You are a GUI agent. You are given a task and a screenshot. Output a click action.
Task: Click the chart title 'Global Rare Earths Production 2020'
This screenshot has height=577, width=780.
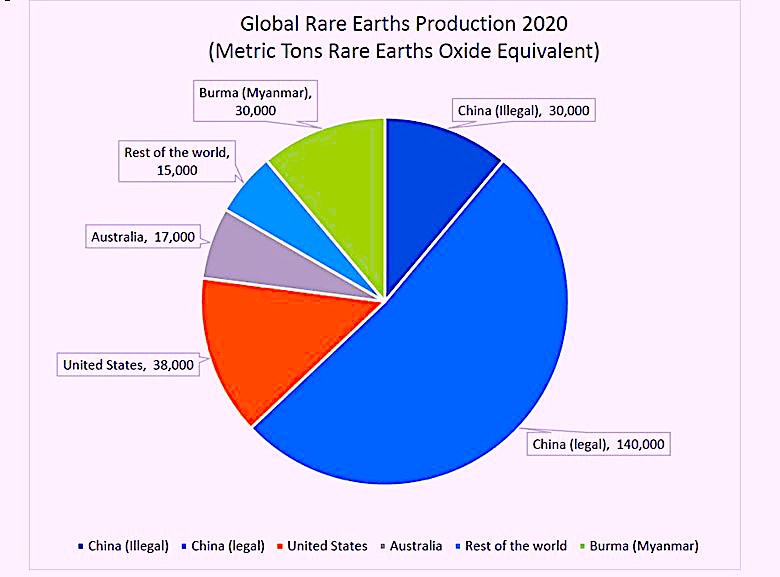[x=403, y=24]
